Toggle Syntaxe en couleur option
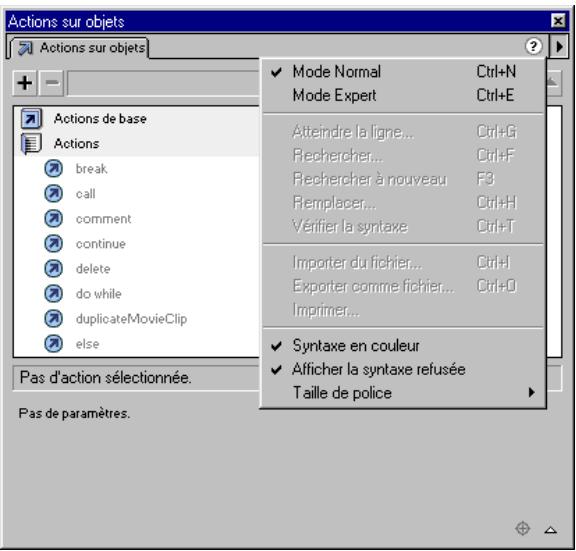 (403, 346)
